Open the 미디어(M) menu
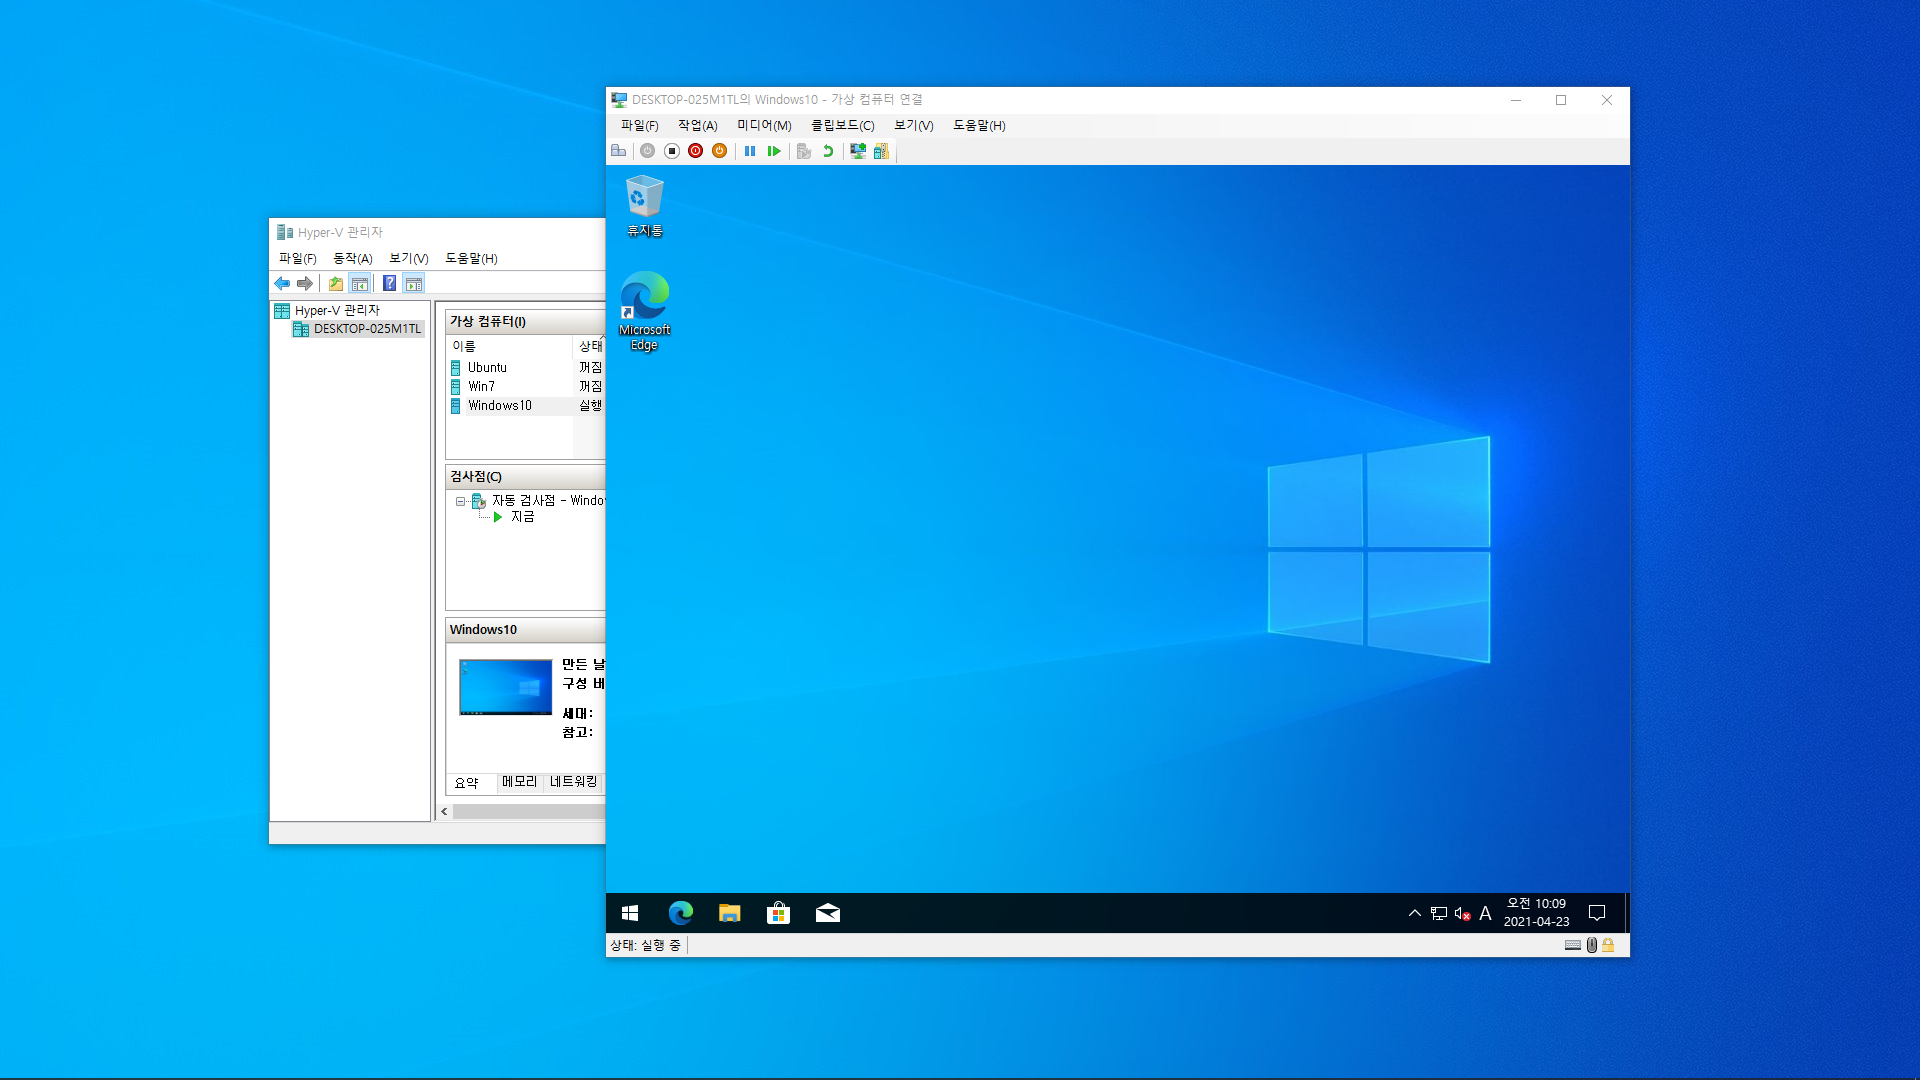The height and width of the screenshot is (1080, 1920). coord(764,125)
